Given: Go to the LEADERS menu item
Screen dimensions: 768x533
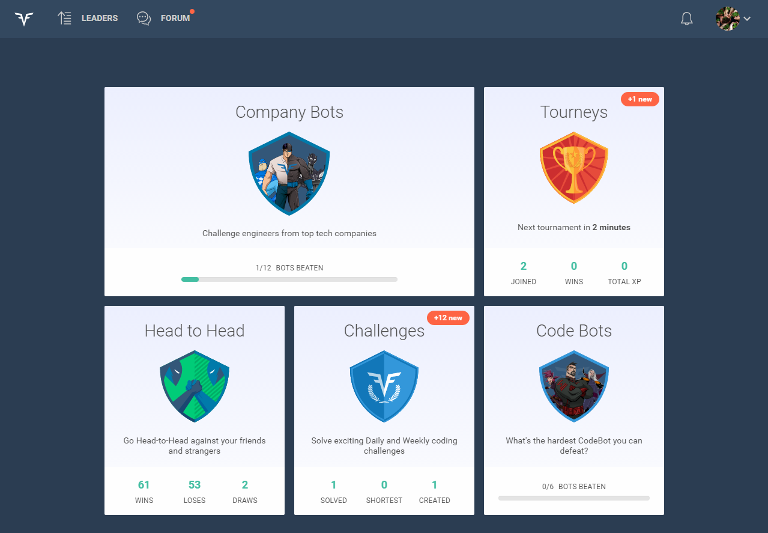Looking at the screenshot, I should pyautogui.click(x=99, y=18).
